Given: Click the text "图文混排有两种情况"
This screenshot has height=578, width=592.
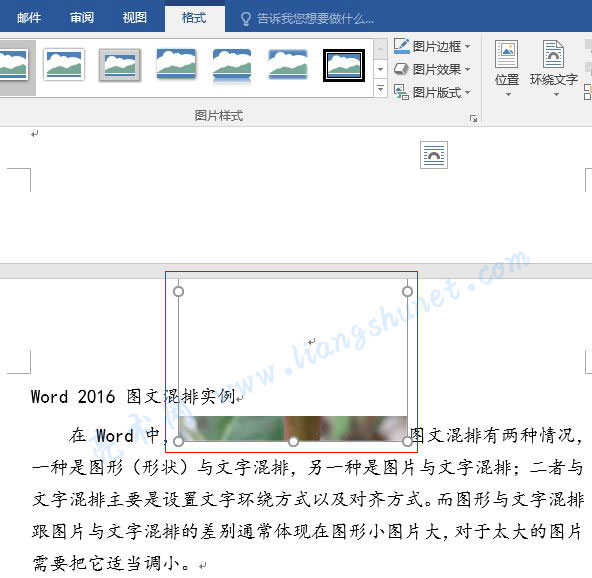Looking at the screenshot, I should point(492,436).
